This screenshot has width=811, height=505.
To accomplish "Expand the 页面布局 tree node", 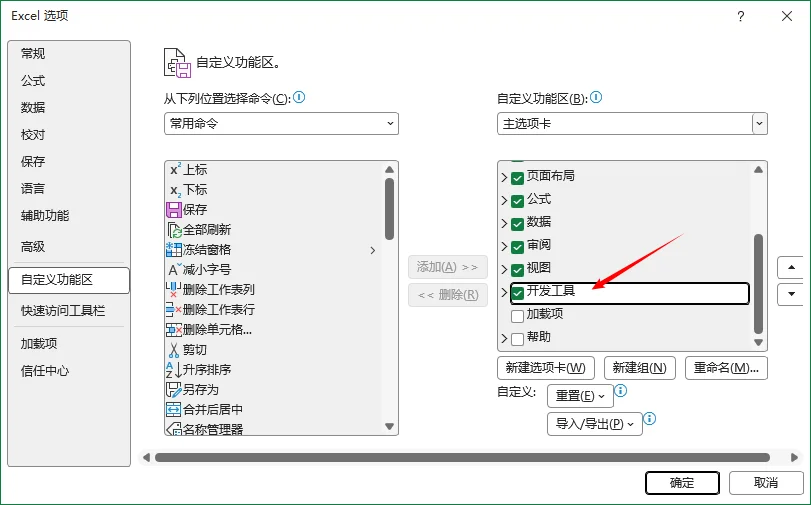I will (x=504, y=177).
